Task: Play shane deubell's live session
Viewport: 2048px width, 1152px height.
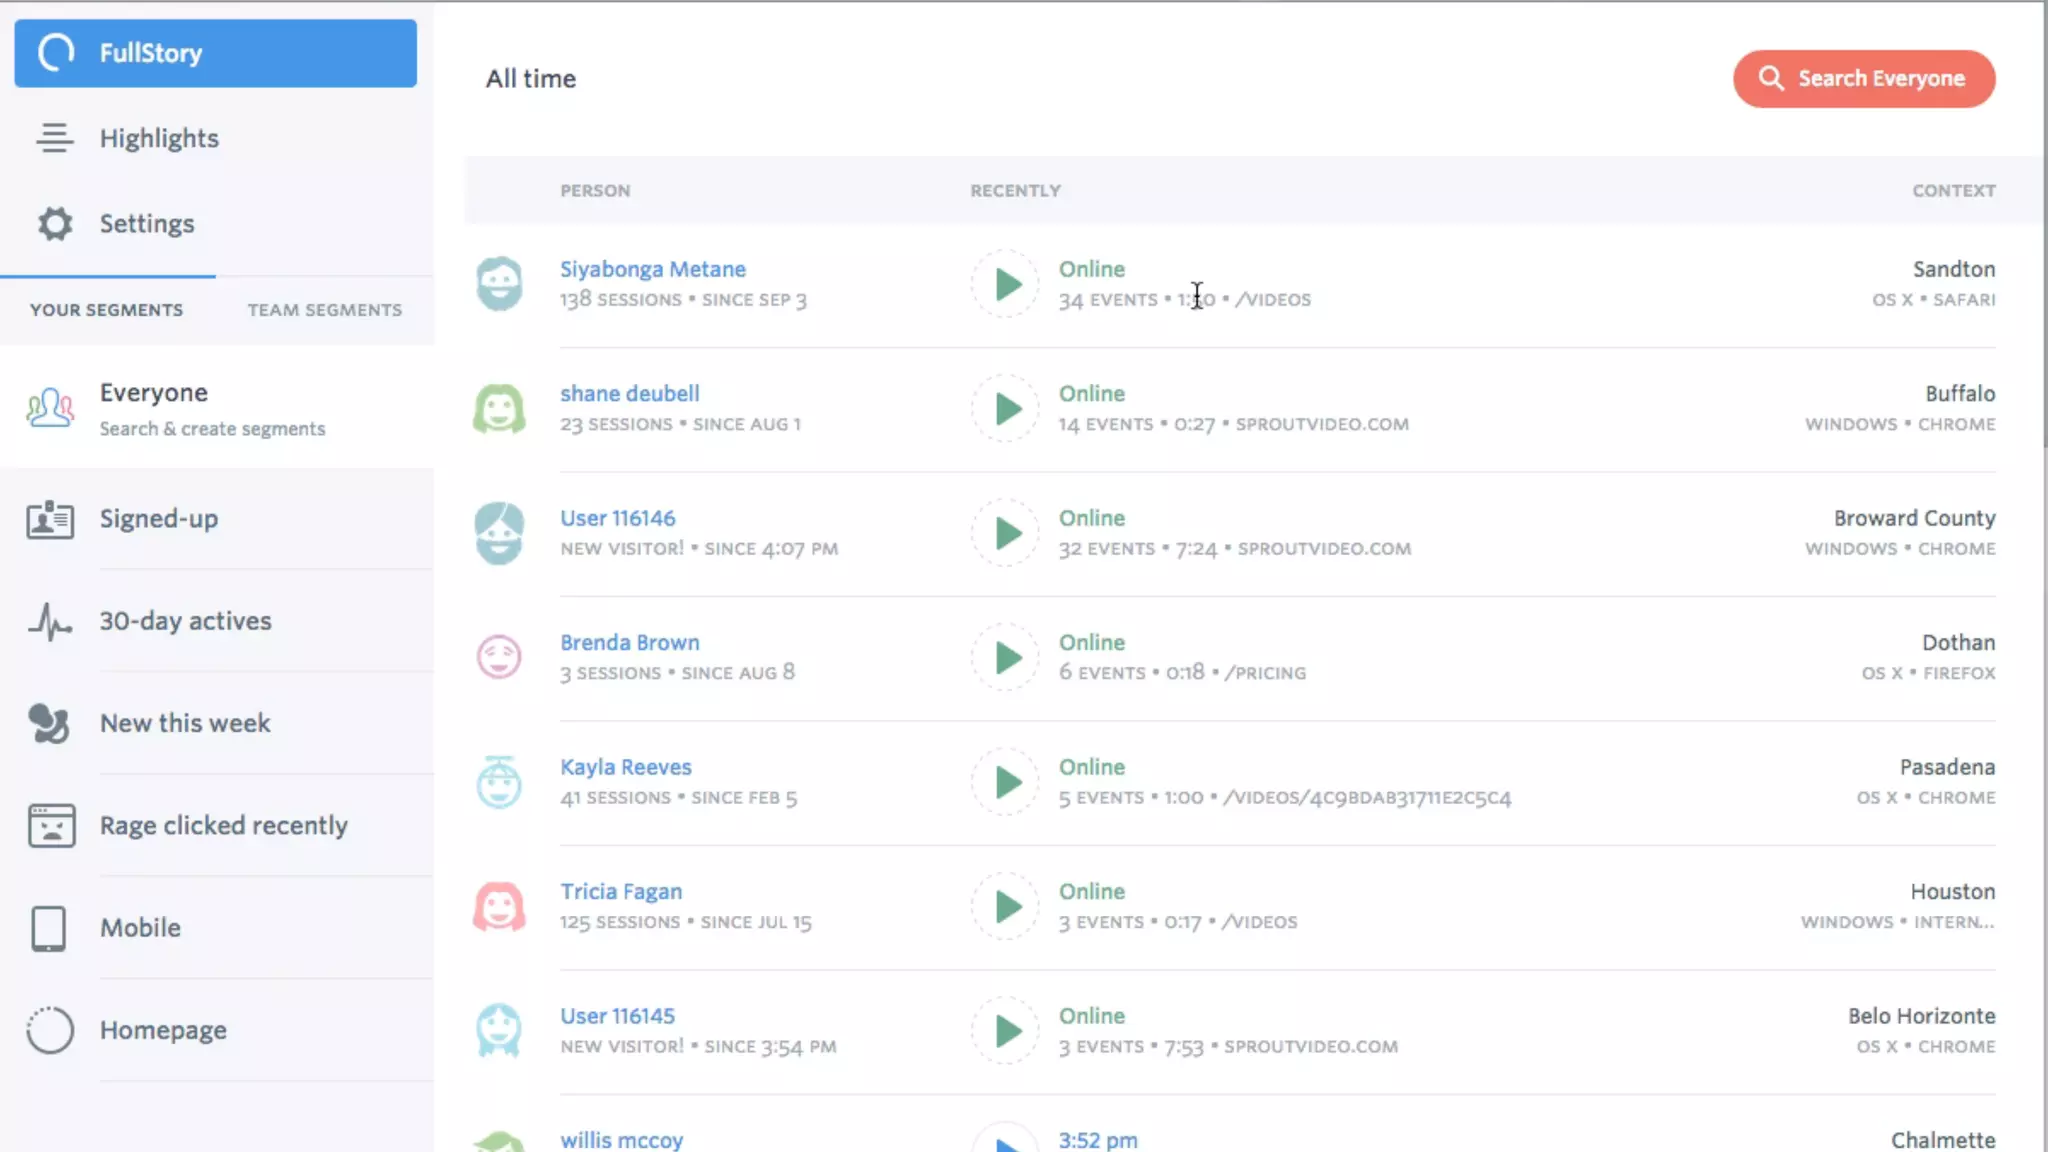Action: [x=1006, y=409]
